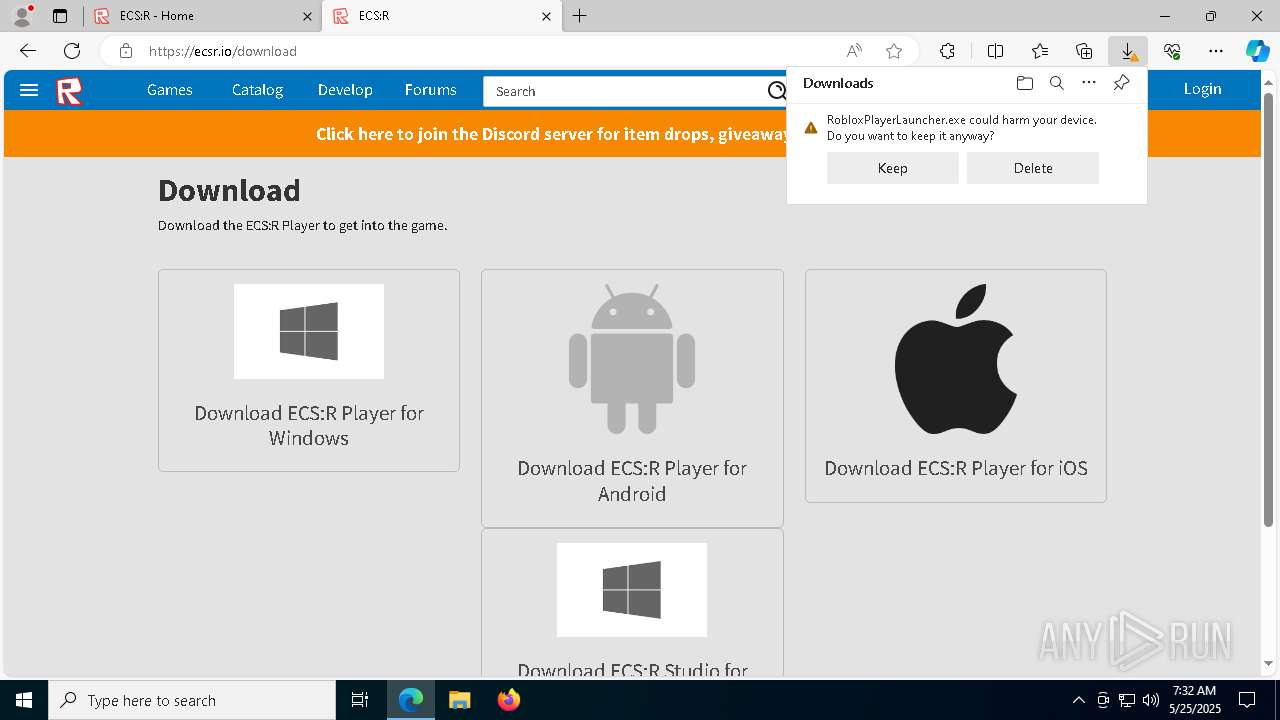Image resolution: width=1280 pixels, height=720 pixels.
Task: Open the profile avatar icon
Action: (21, 16)
